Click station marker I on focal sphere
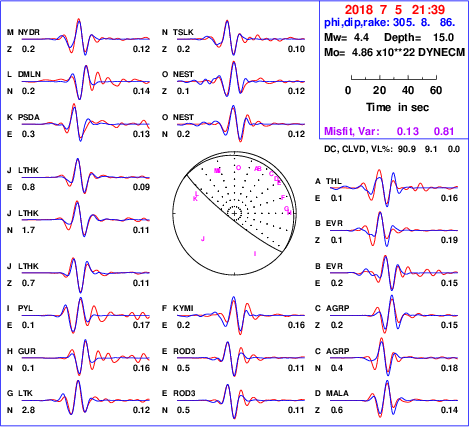469x427 pixels. click(255, 254)
